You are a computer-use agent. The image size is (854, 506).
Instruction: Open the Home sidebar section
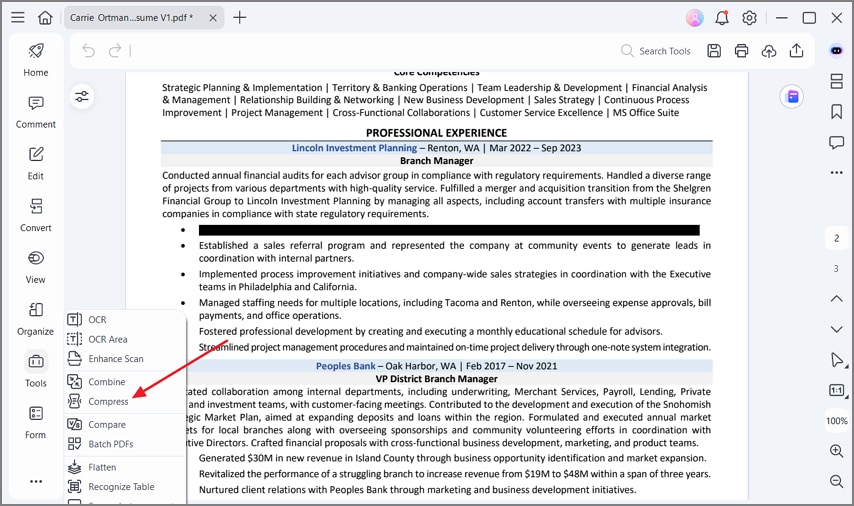pos(36,60)
